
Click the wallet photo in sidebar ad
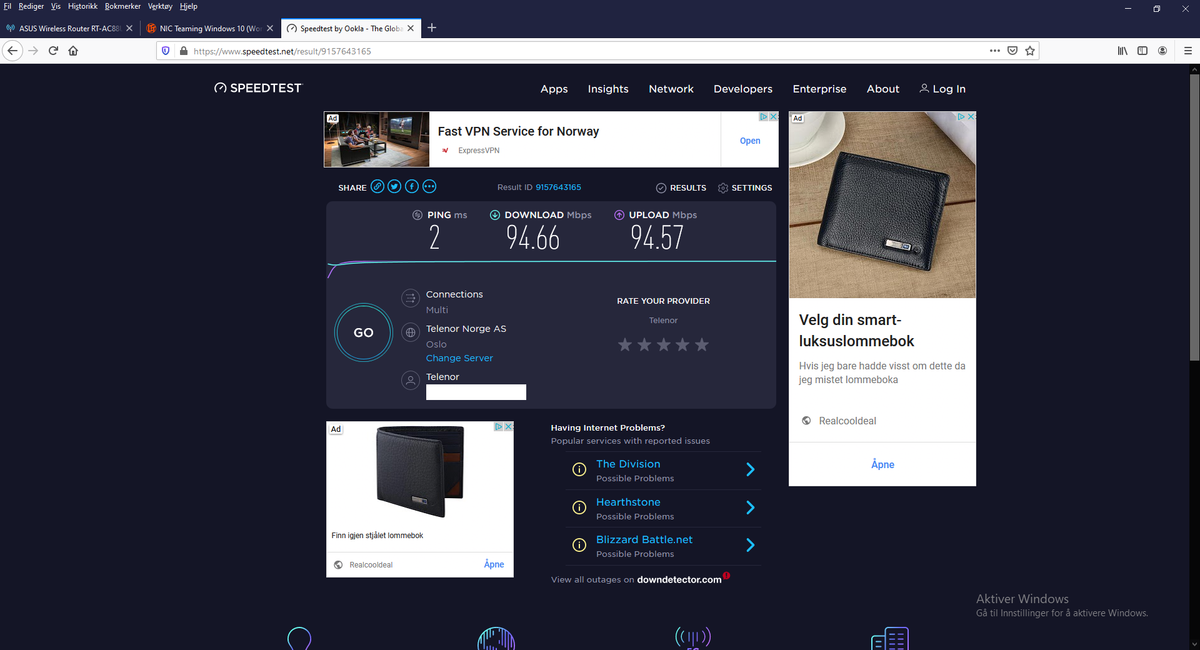click(882, 204)
